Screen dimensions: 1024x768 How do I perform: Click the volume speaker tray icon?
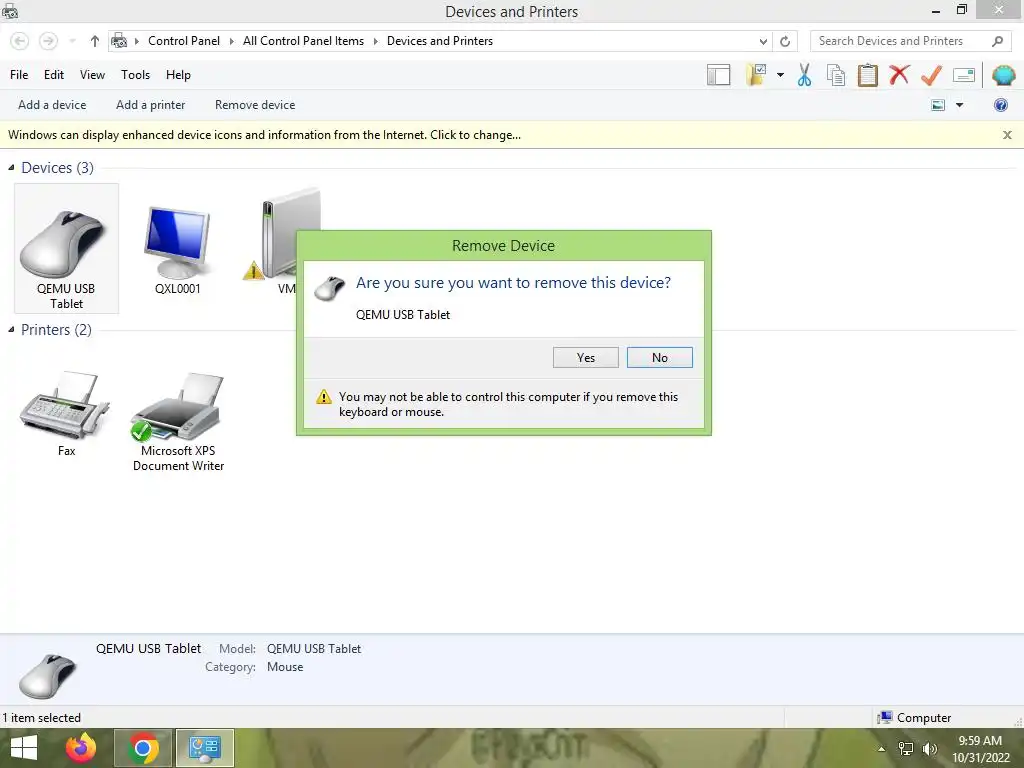click(x=929, y=749)
